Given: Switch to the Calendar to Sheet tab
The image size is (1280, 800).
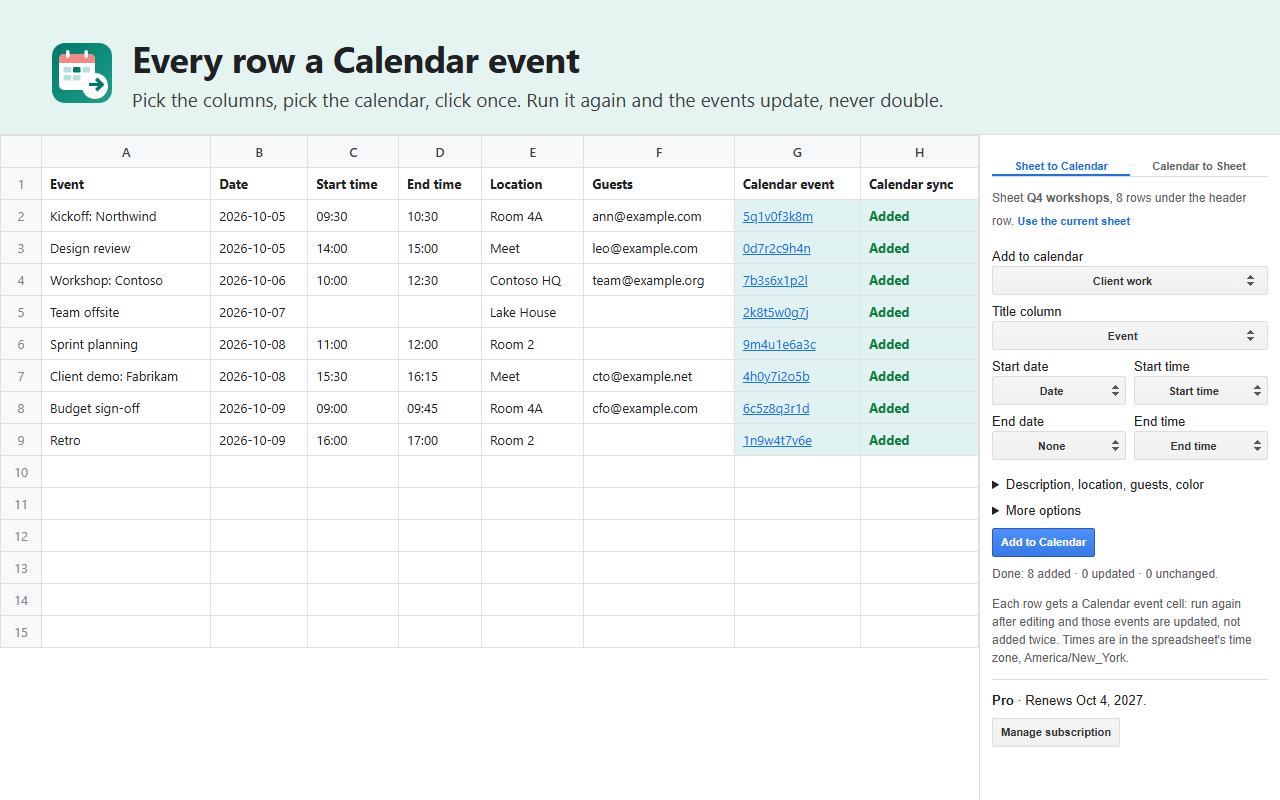Looking at the screenshot, I should coord(1199,166).
